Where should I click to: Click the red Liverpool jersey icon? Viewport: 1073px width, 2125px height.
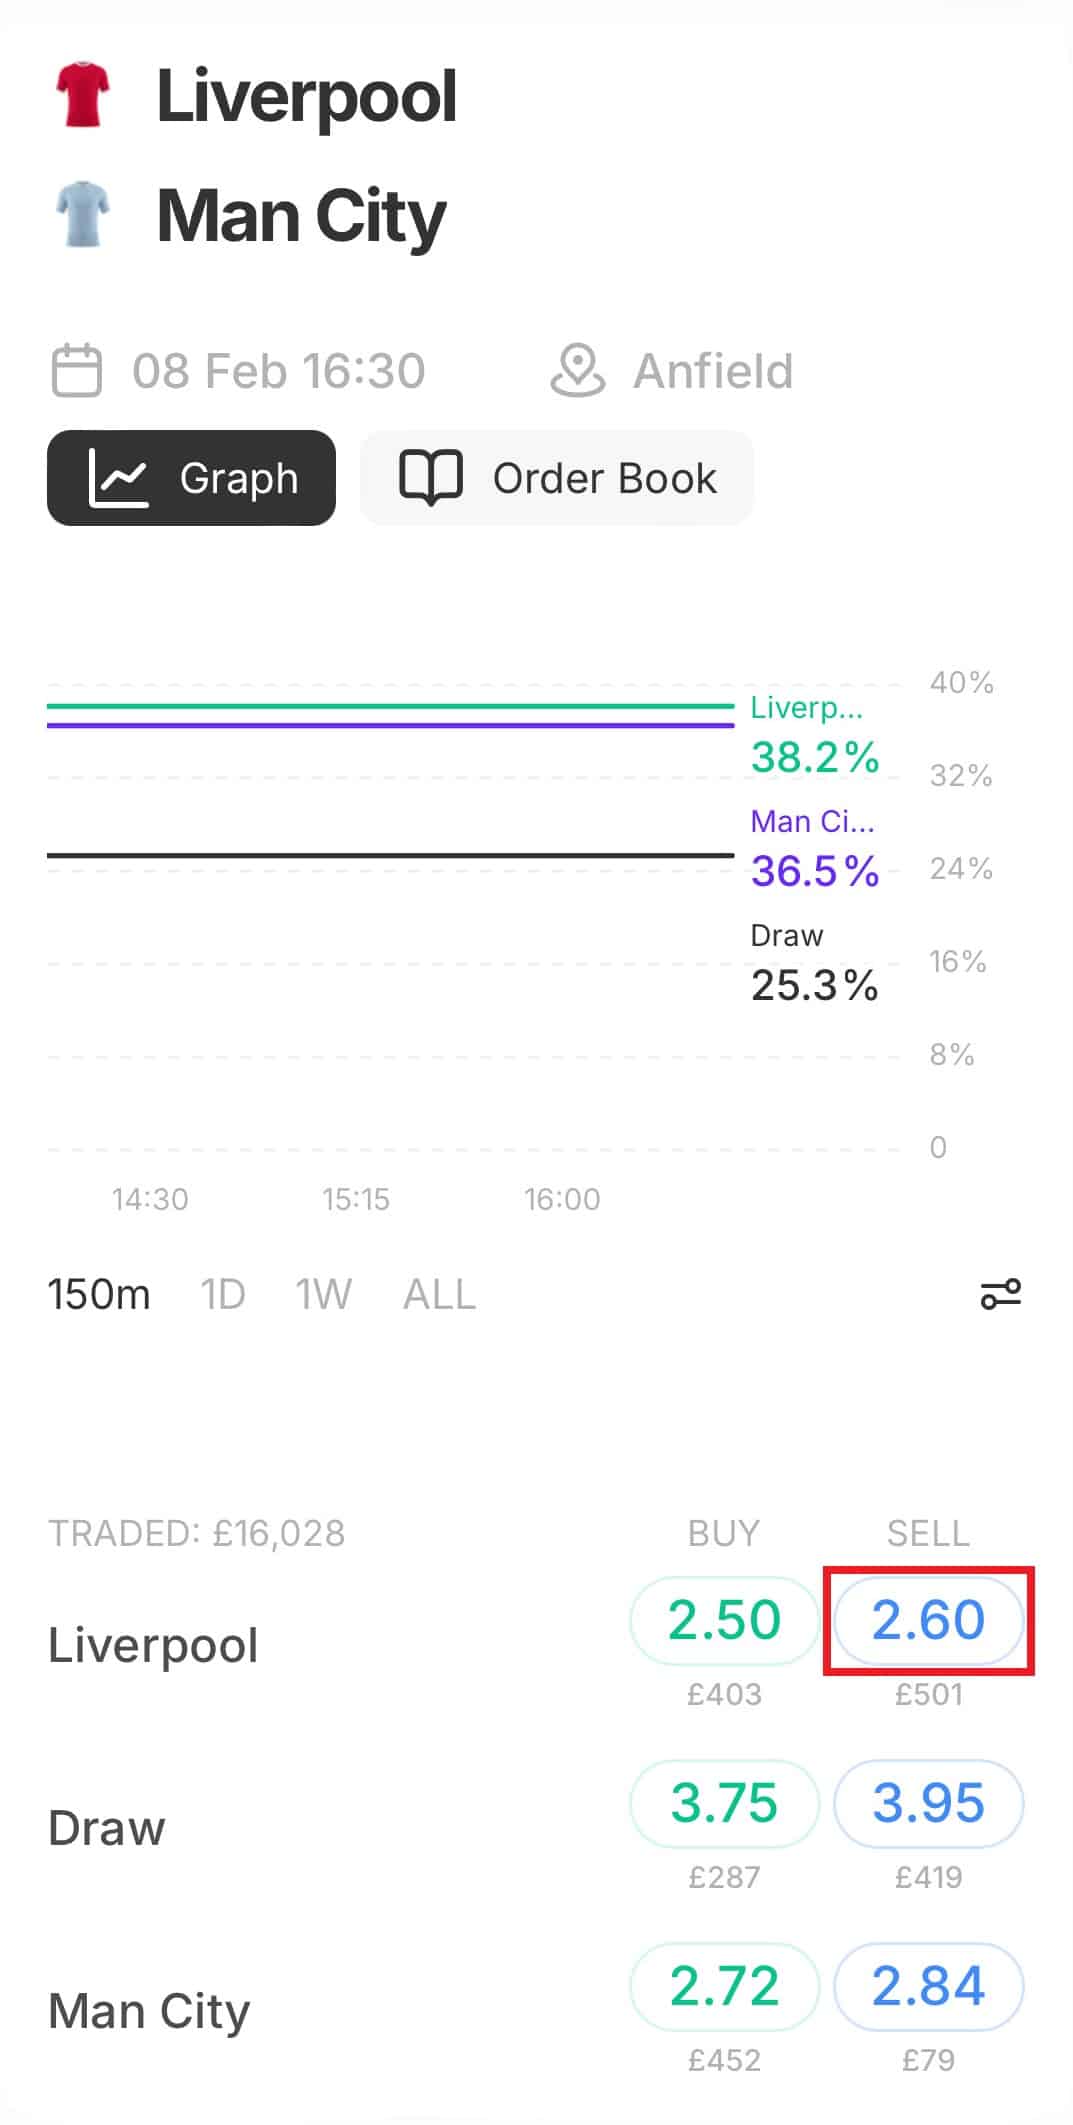tap(82, 96)
